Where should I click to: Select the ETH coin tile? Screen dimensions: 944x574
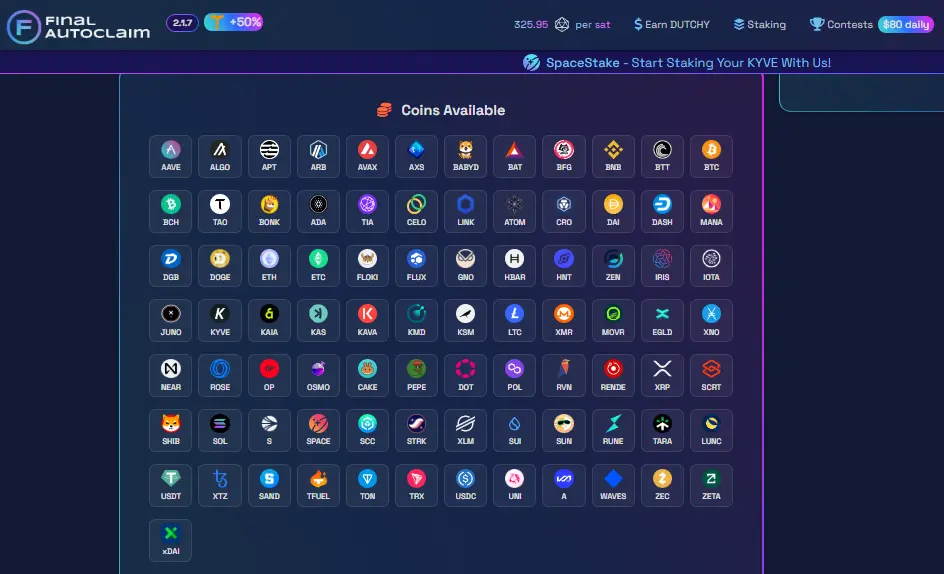click(x=269, y=266)
